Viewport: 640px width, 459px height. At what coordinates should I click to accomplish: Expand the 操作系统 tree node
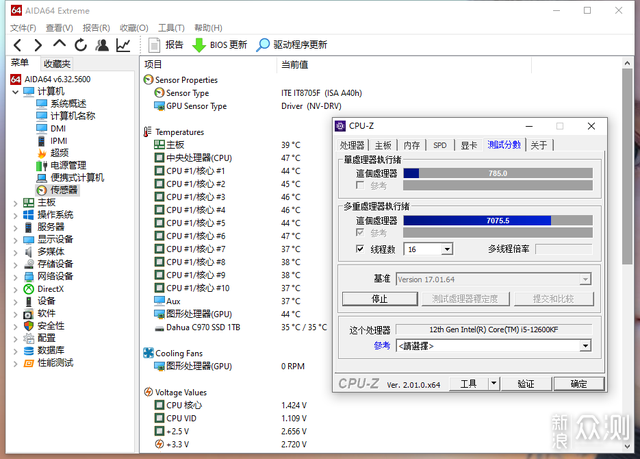pyautogui.click(x=16, y=215)
